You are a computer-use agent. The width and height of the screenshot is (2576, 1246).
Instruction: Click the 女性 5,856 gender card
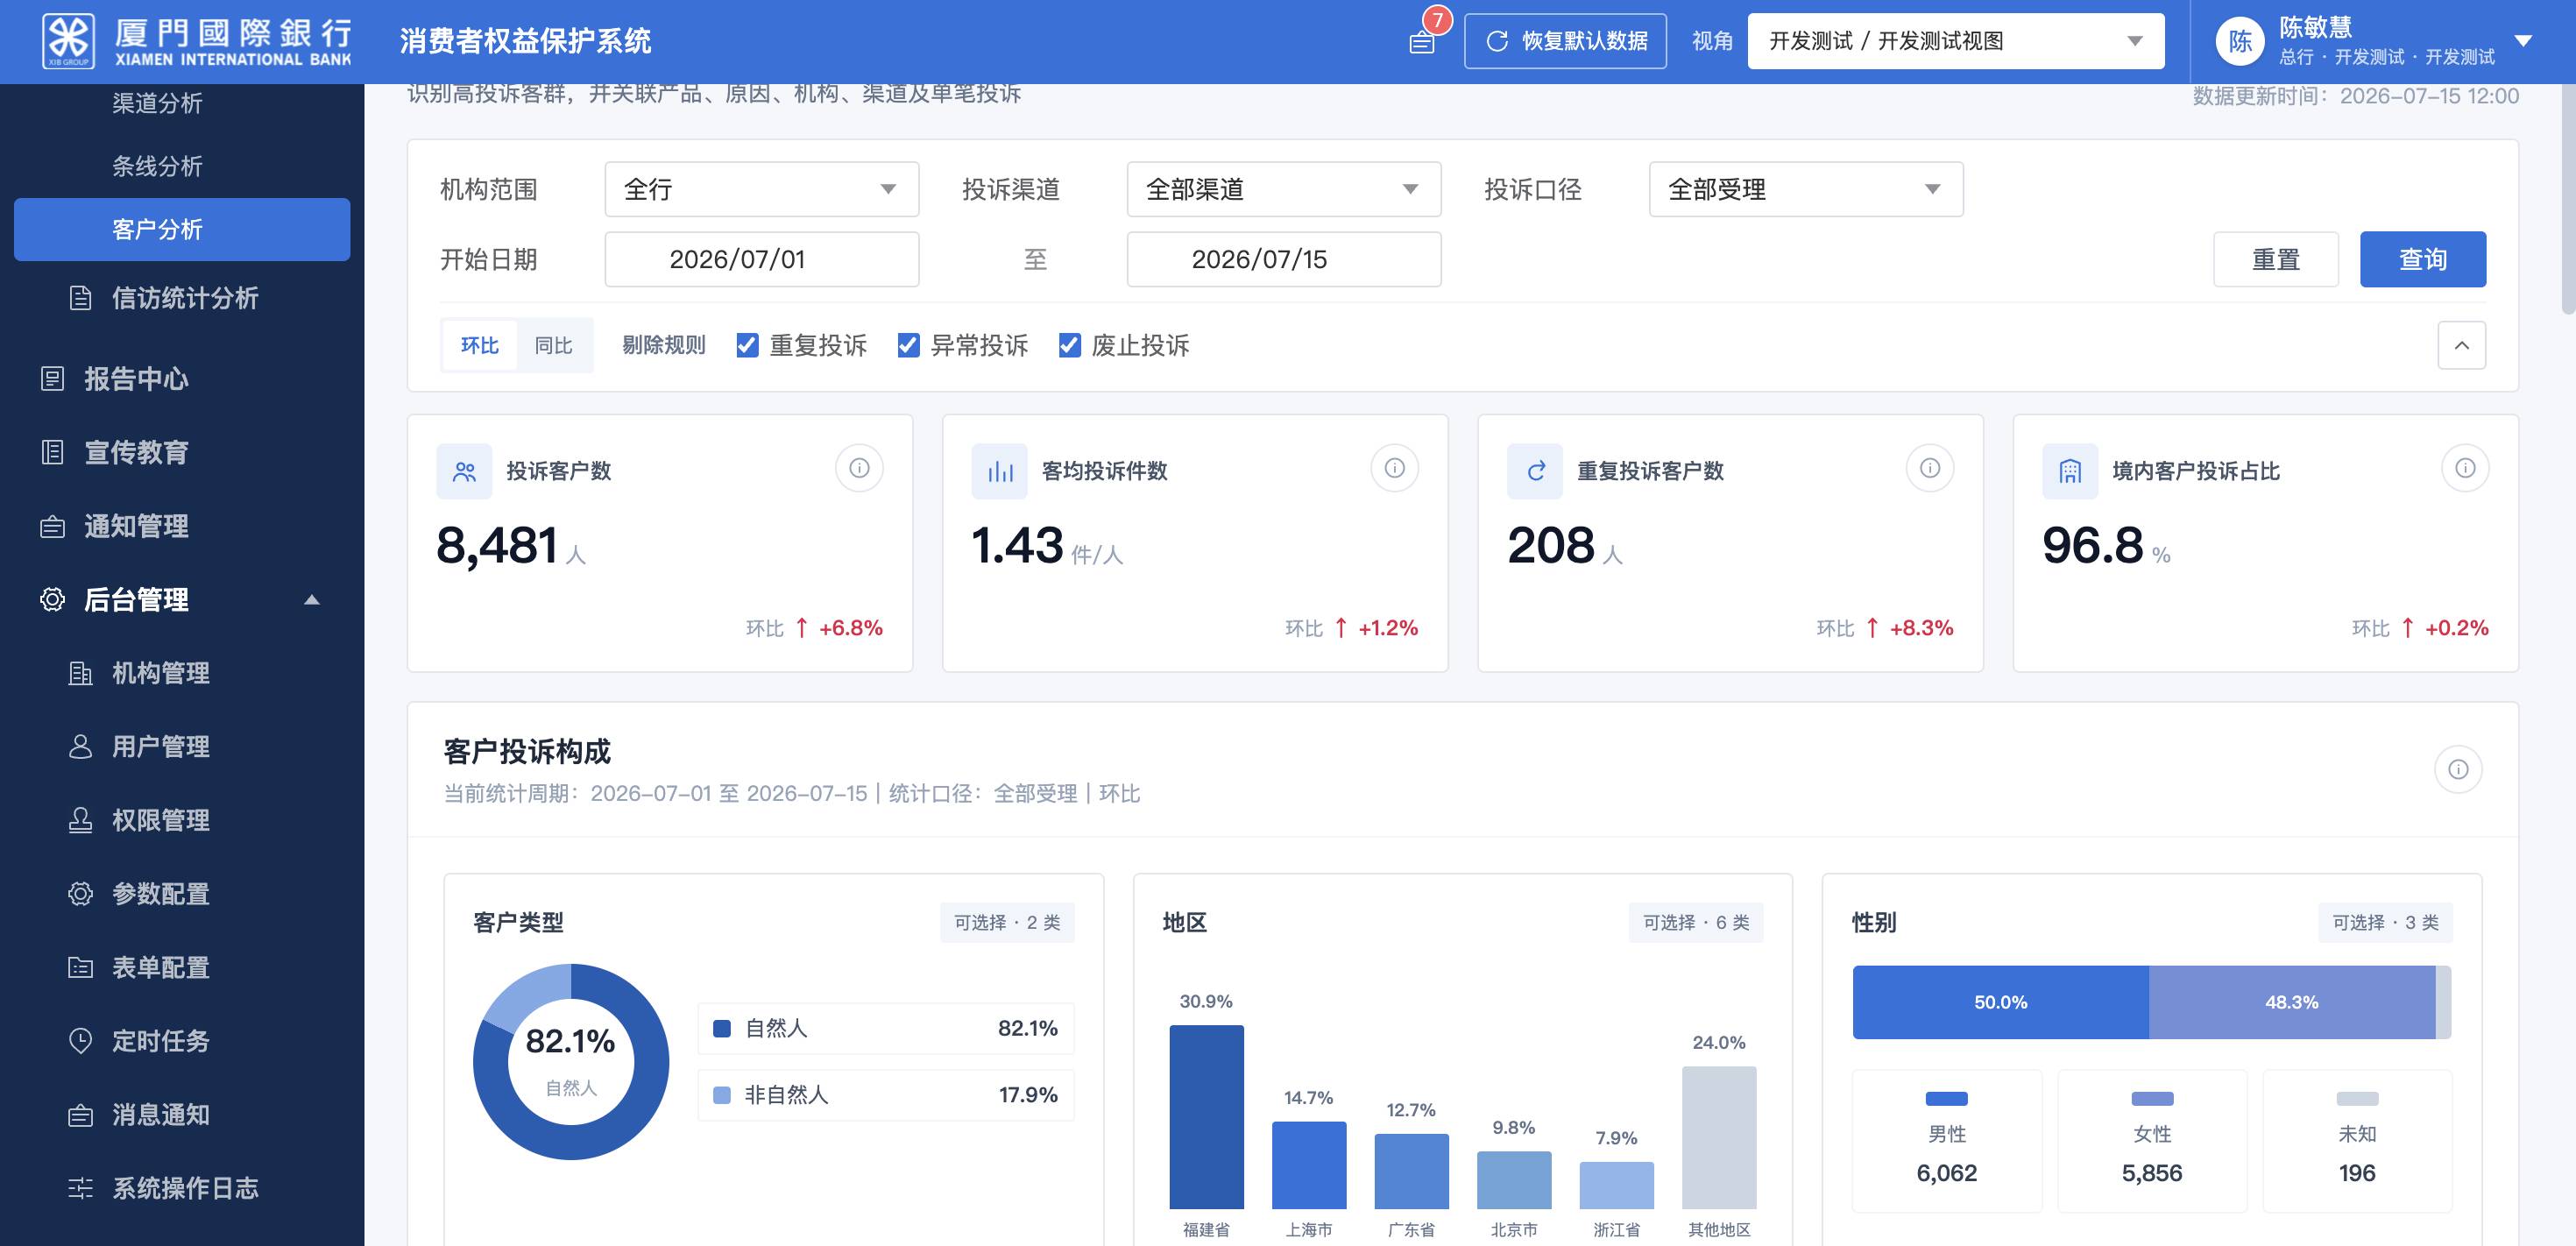(x=2152, y=1141)
